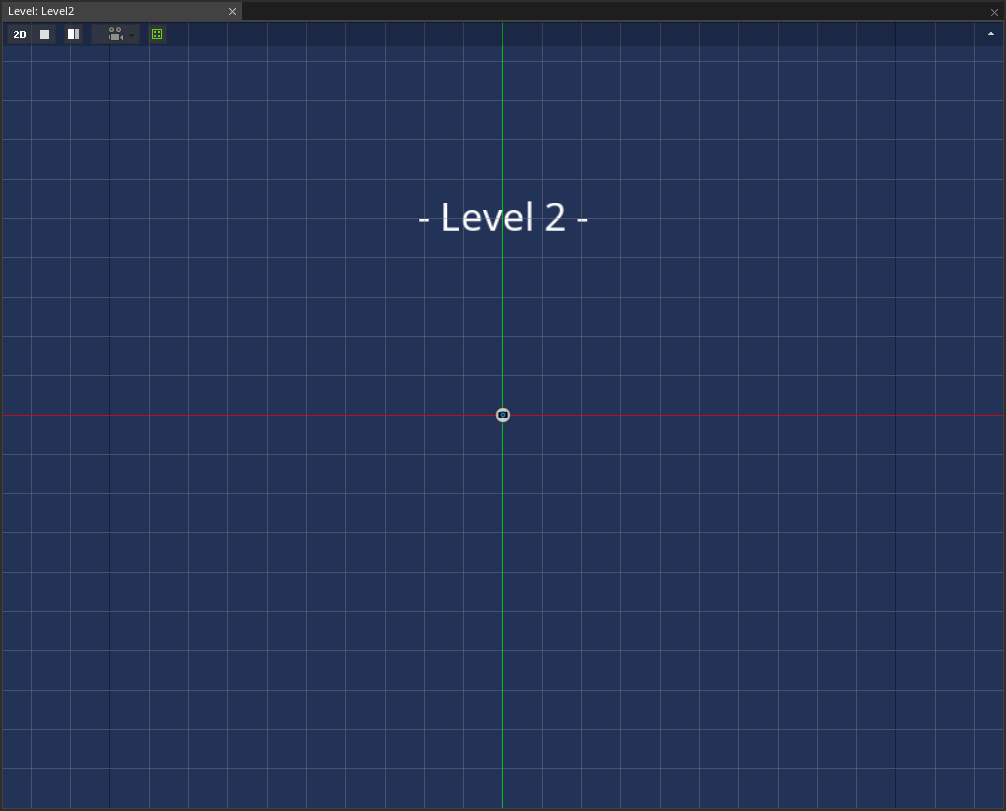Toggle the 2D view mode button
Image resolution: width=1006 pixels, height=811 pixels.
20,35
